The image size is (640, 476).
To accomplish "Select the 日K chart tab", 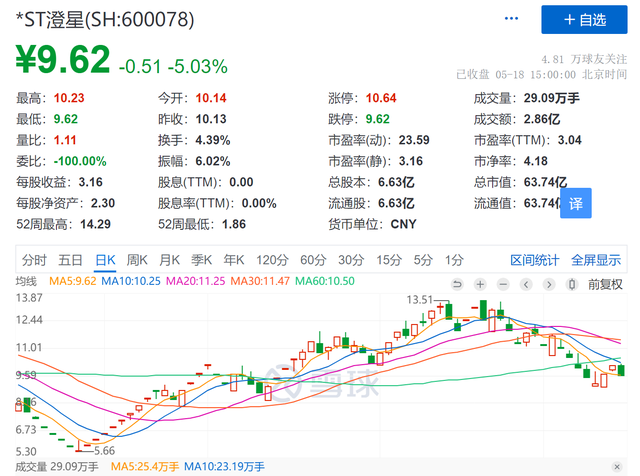I will point(105,260).
